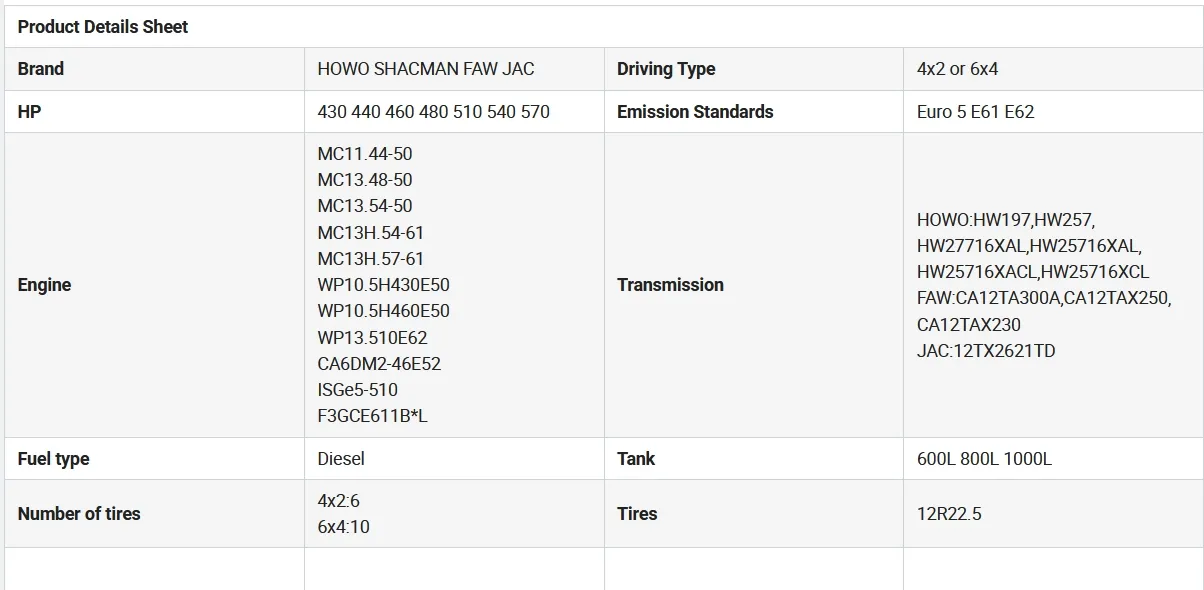
Task: Select the Number of tires label
Action: pyautogui.click(x=79, y=514)
